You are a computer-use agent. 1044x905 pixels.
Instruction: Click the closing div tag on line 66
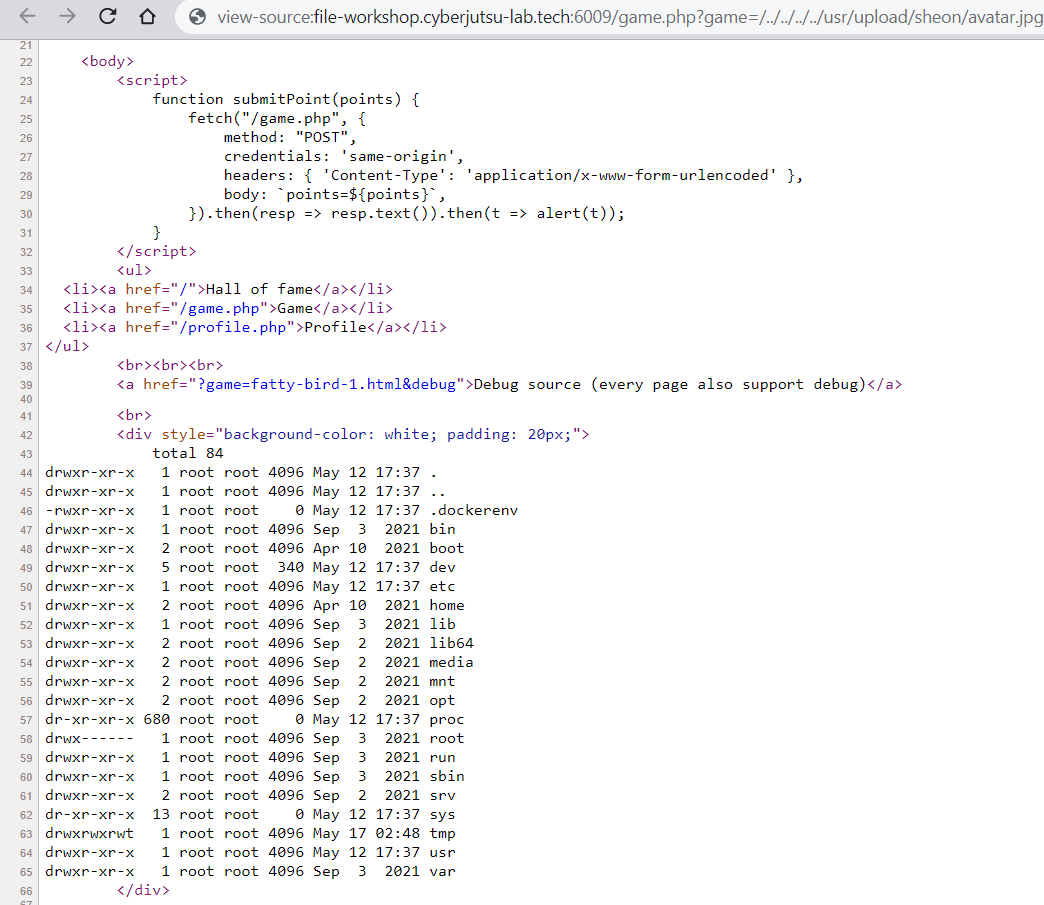pos(143,890)
